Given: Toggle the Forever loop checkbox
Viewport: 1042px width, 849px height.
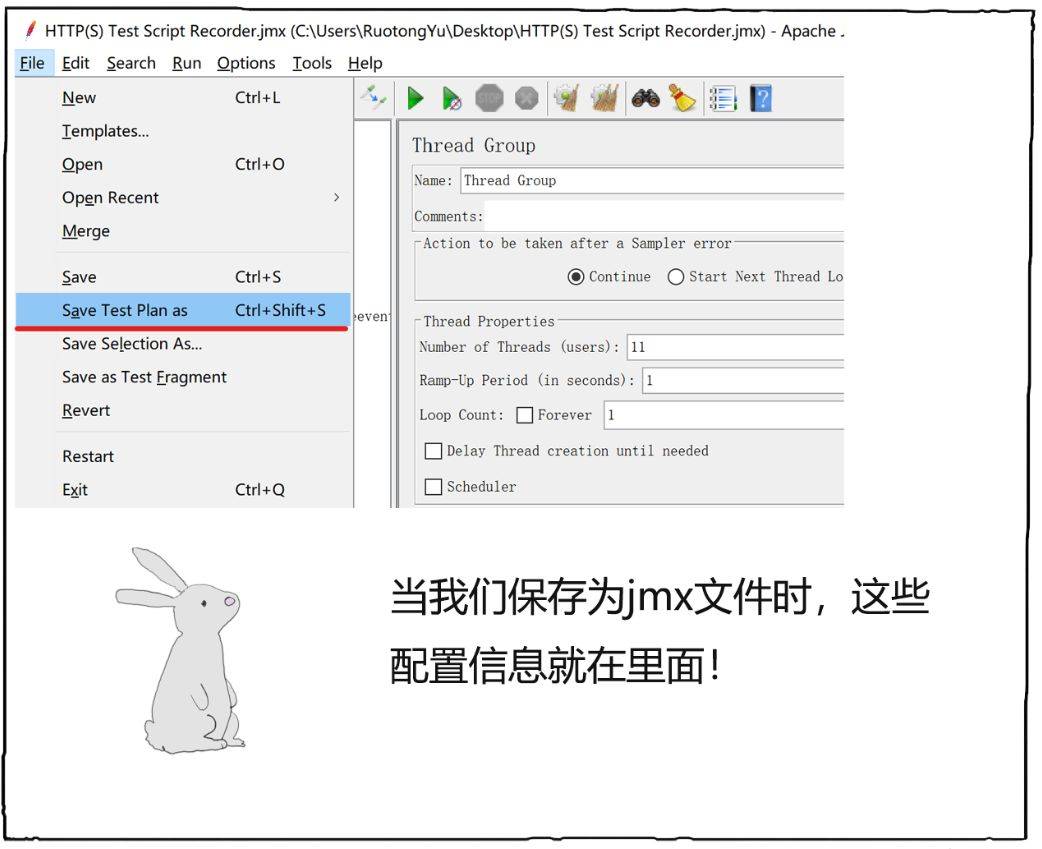Looking at the screenshot, I should tap(524, 415).
